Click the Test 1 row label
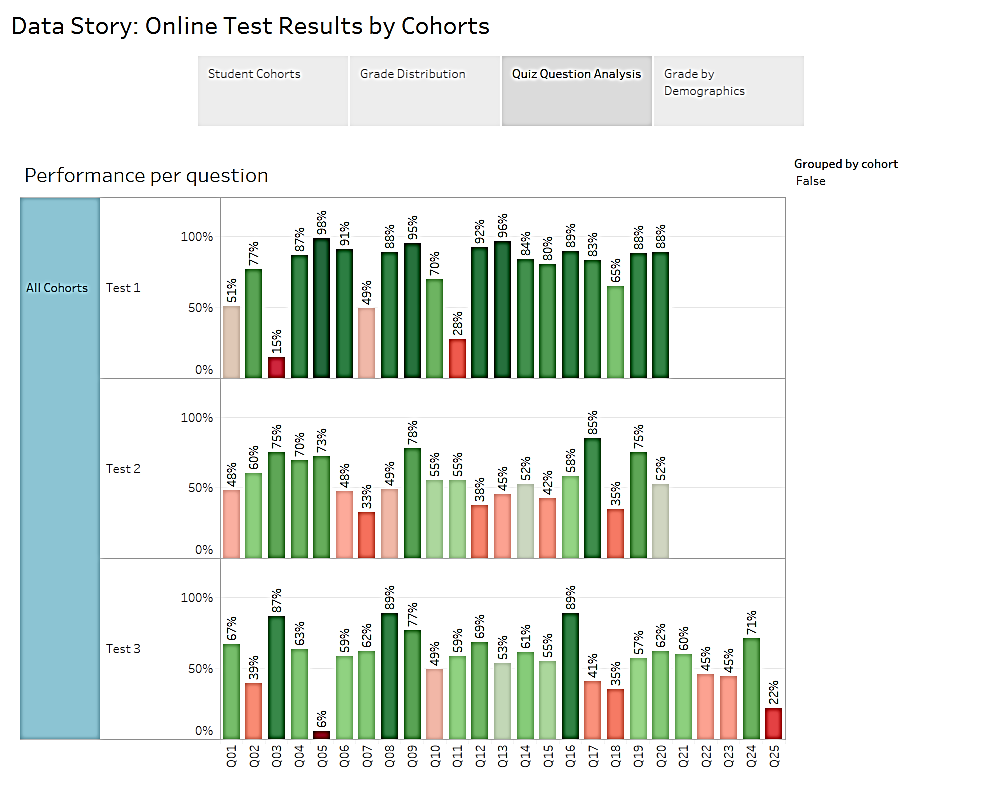The width and height of the screenshot is (1000, 800). tap(123, 287)
